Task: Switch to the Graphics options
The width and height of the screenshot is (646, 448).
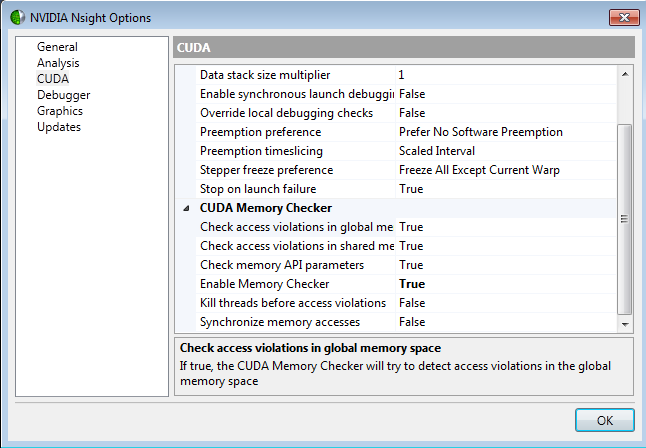Action: coord(60,111)
